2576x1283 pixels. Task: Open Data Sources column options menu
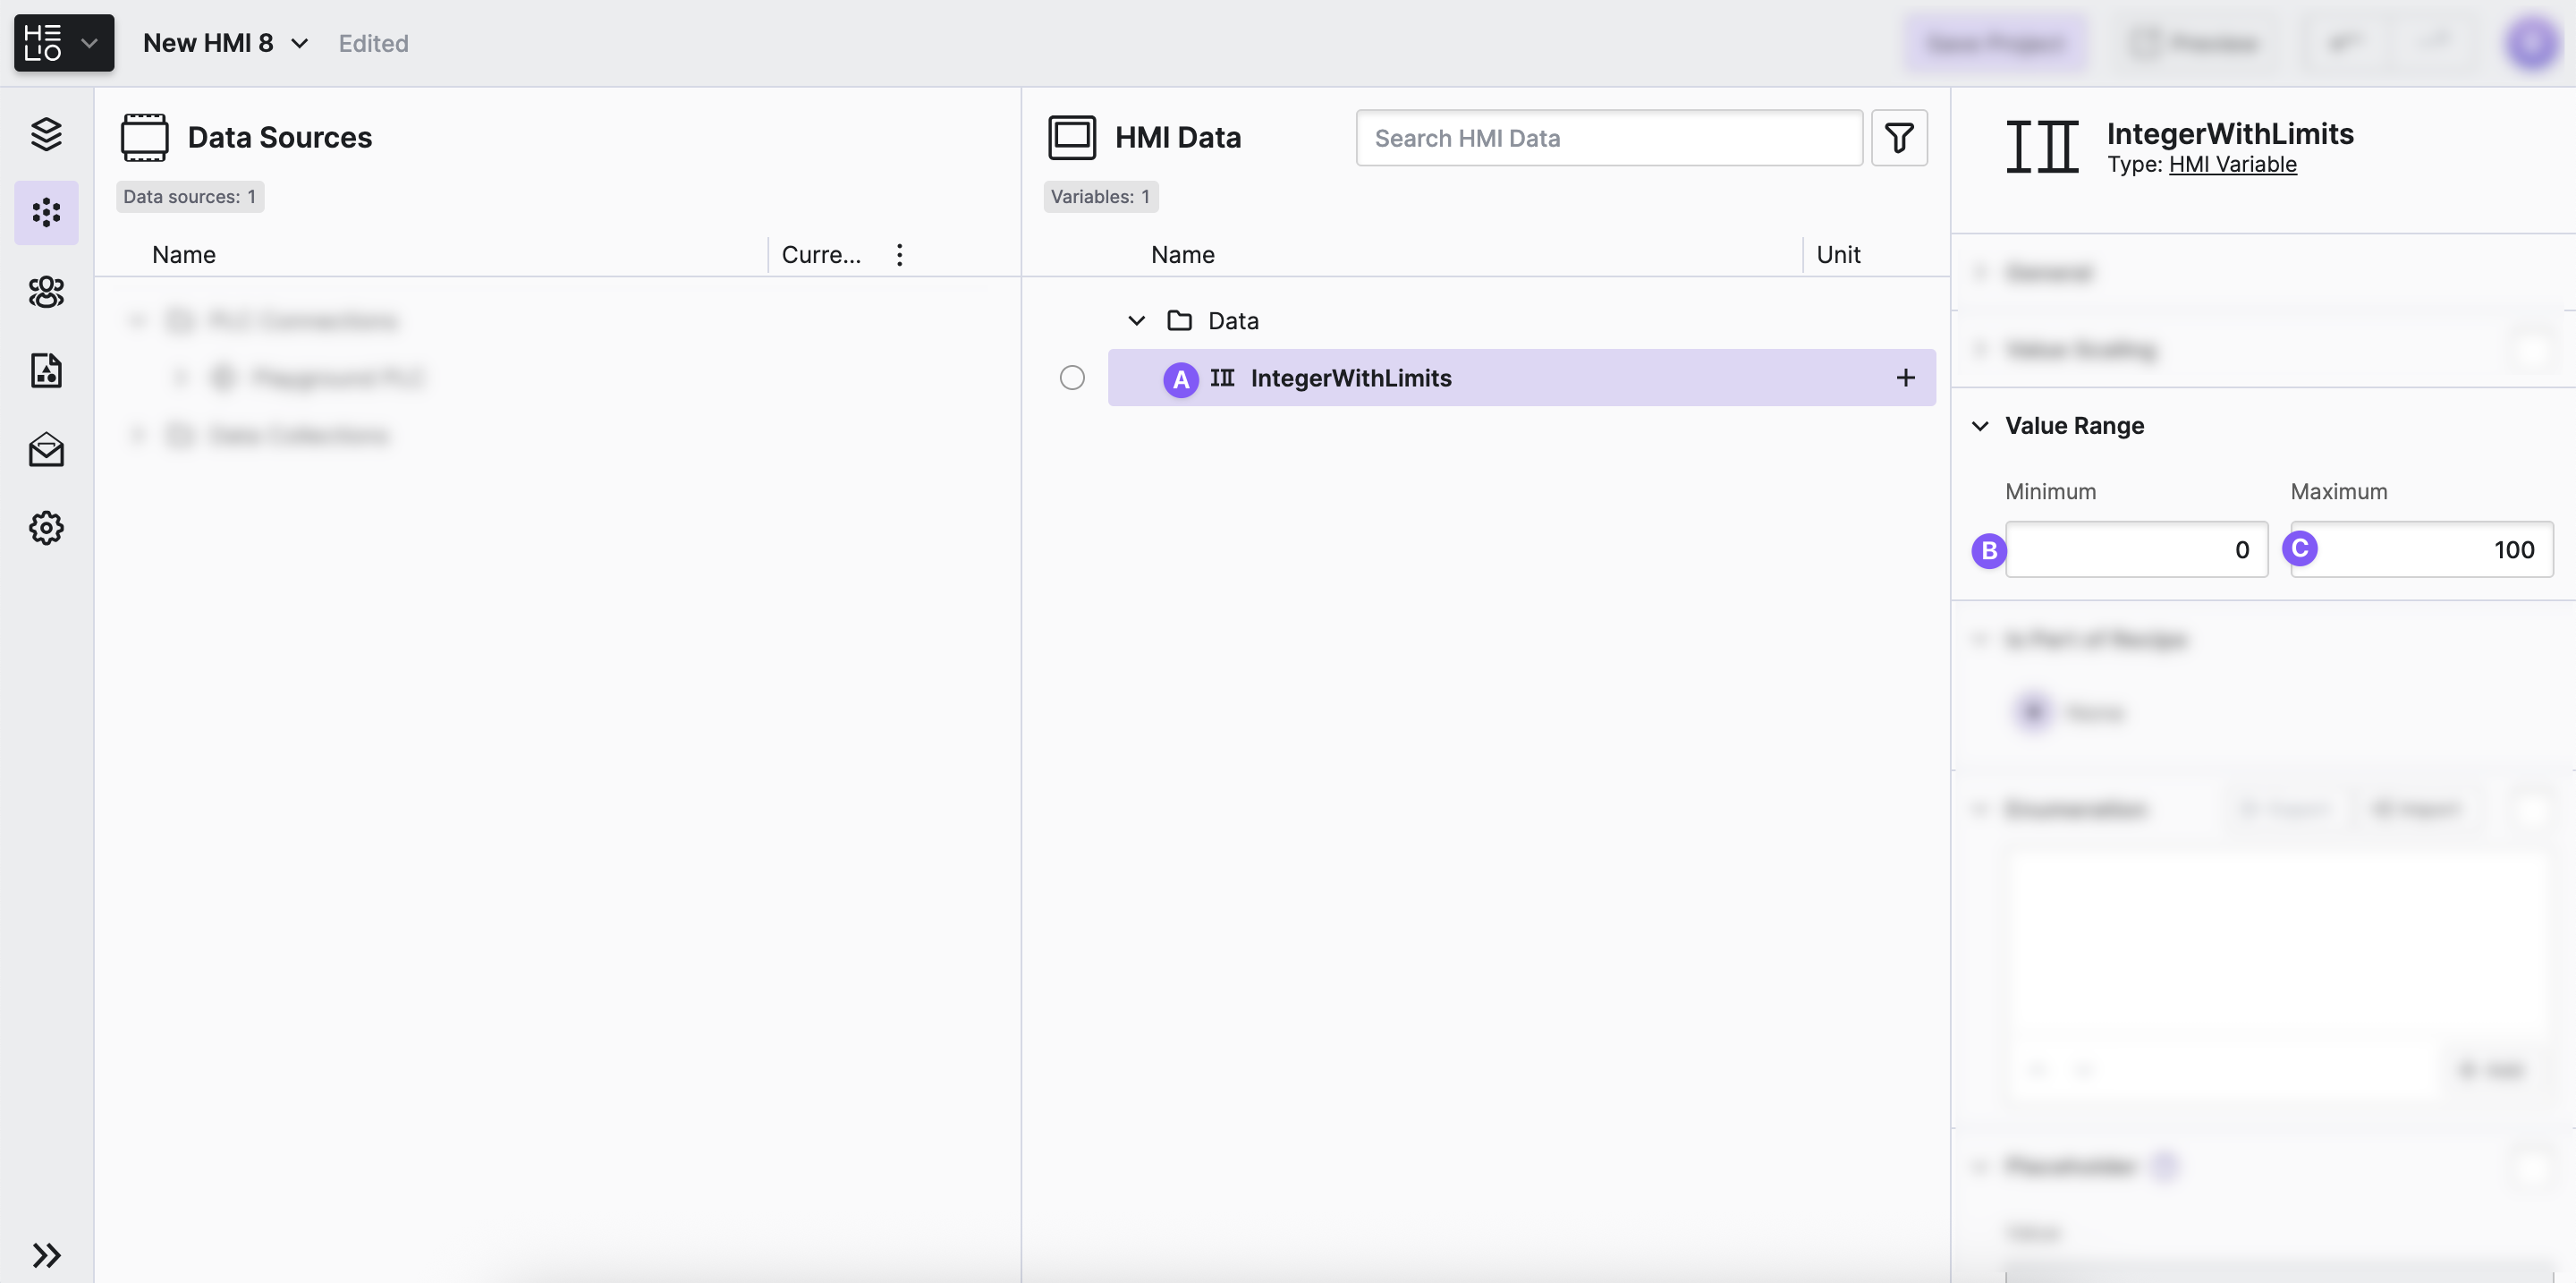[899, 254]
